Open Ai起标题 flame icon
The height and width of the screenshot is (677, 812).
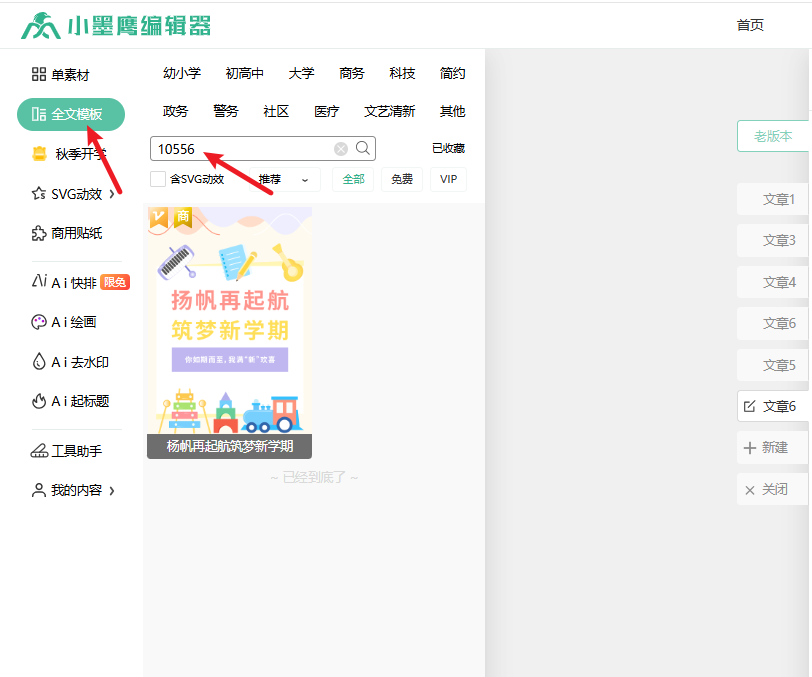39,401
